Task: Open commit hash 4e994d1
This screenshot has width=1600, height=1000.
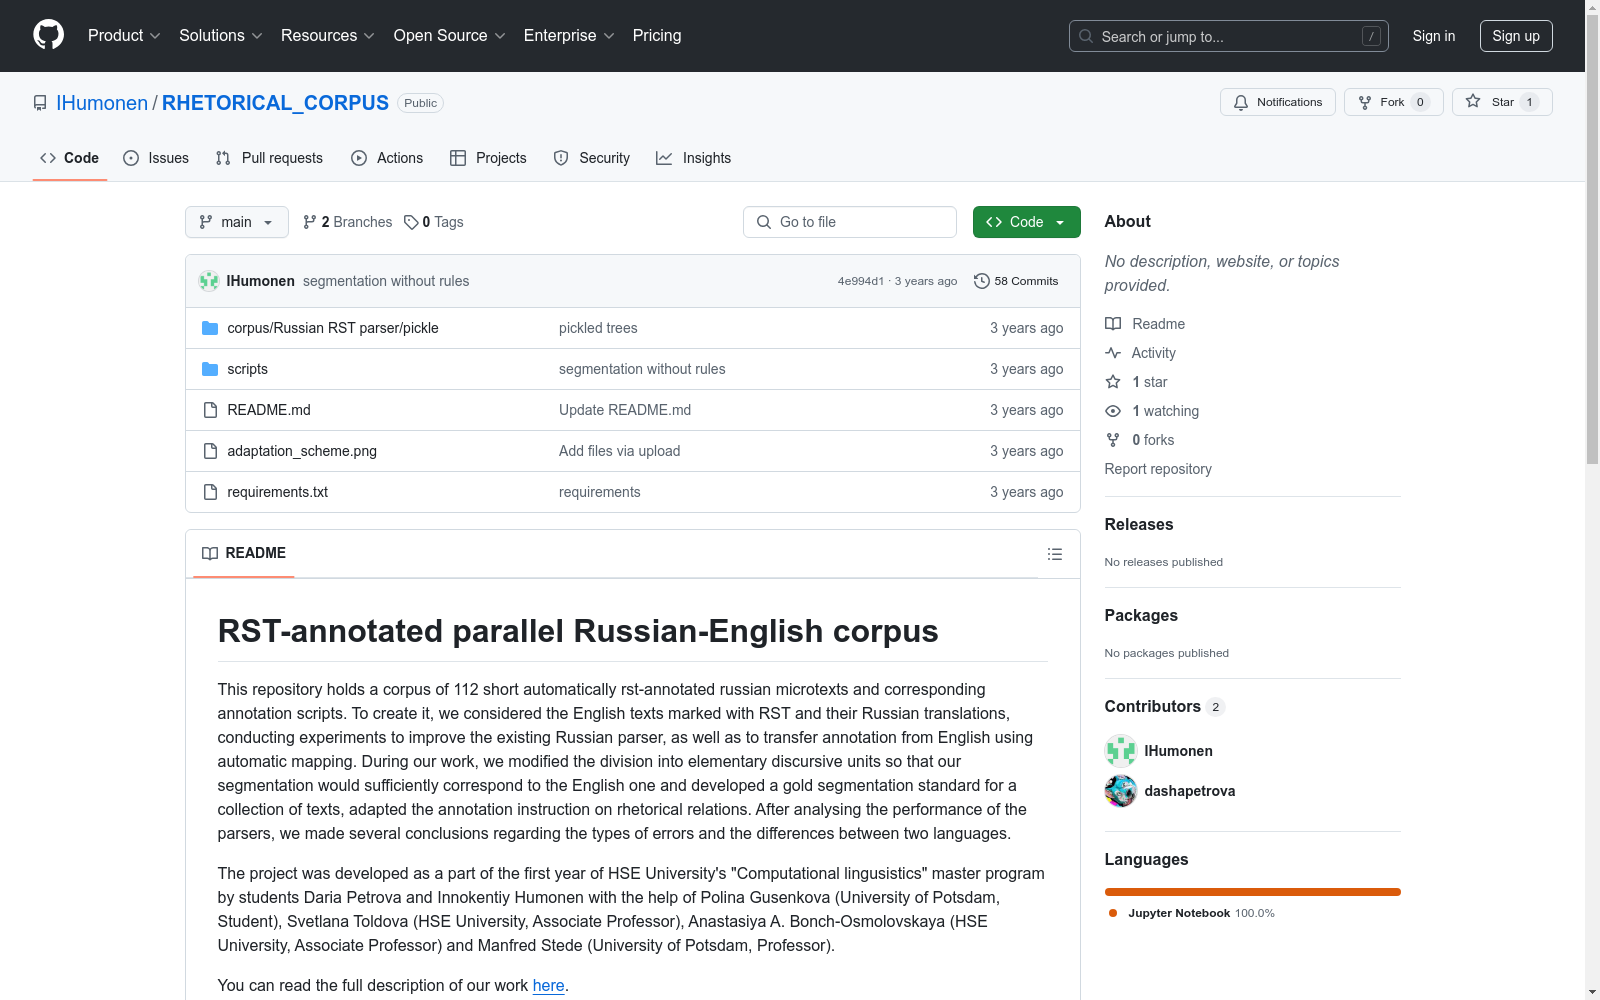Action: (x=861, y=281)
